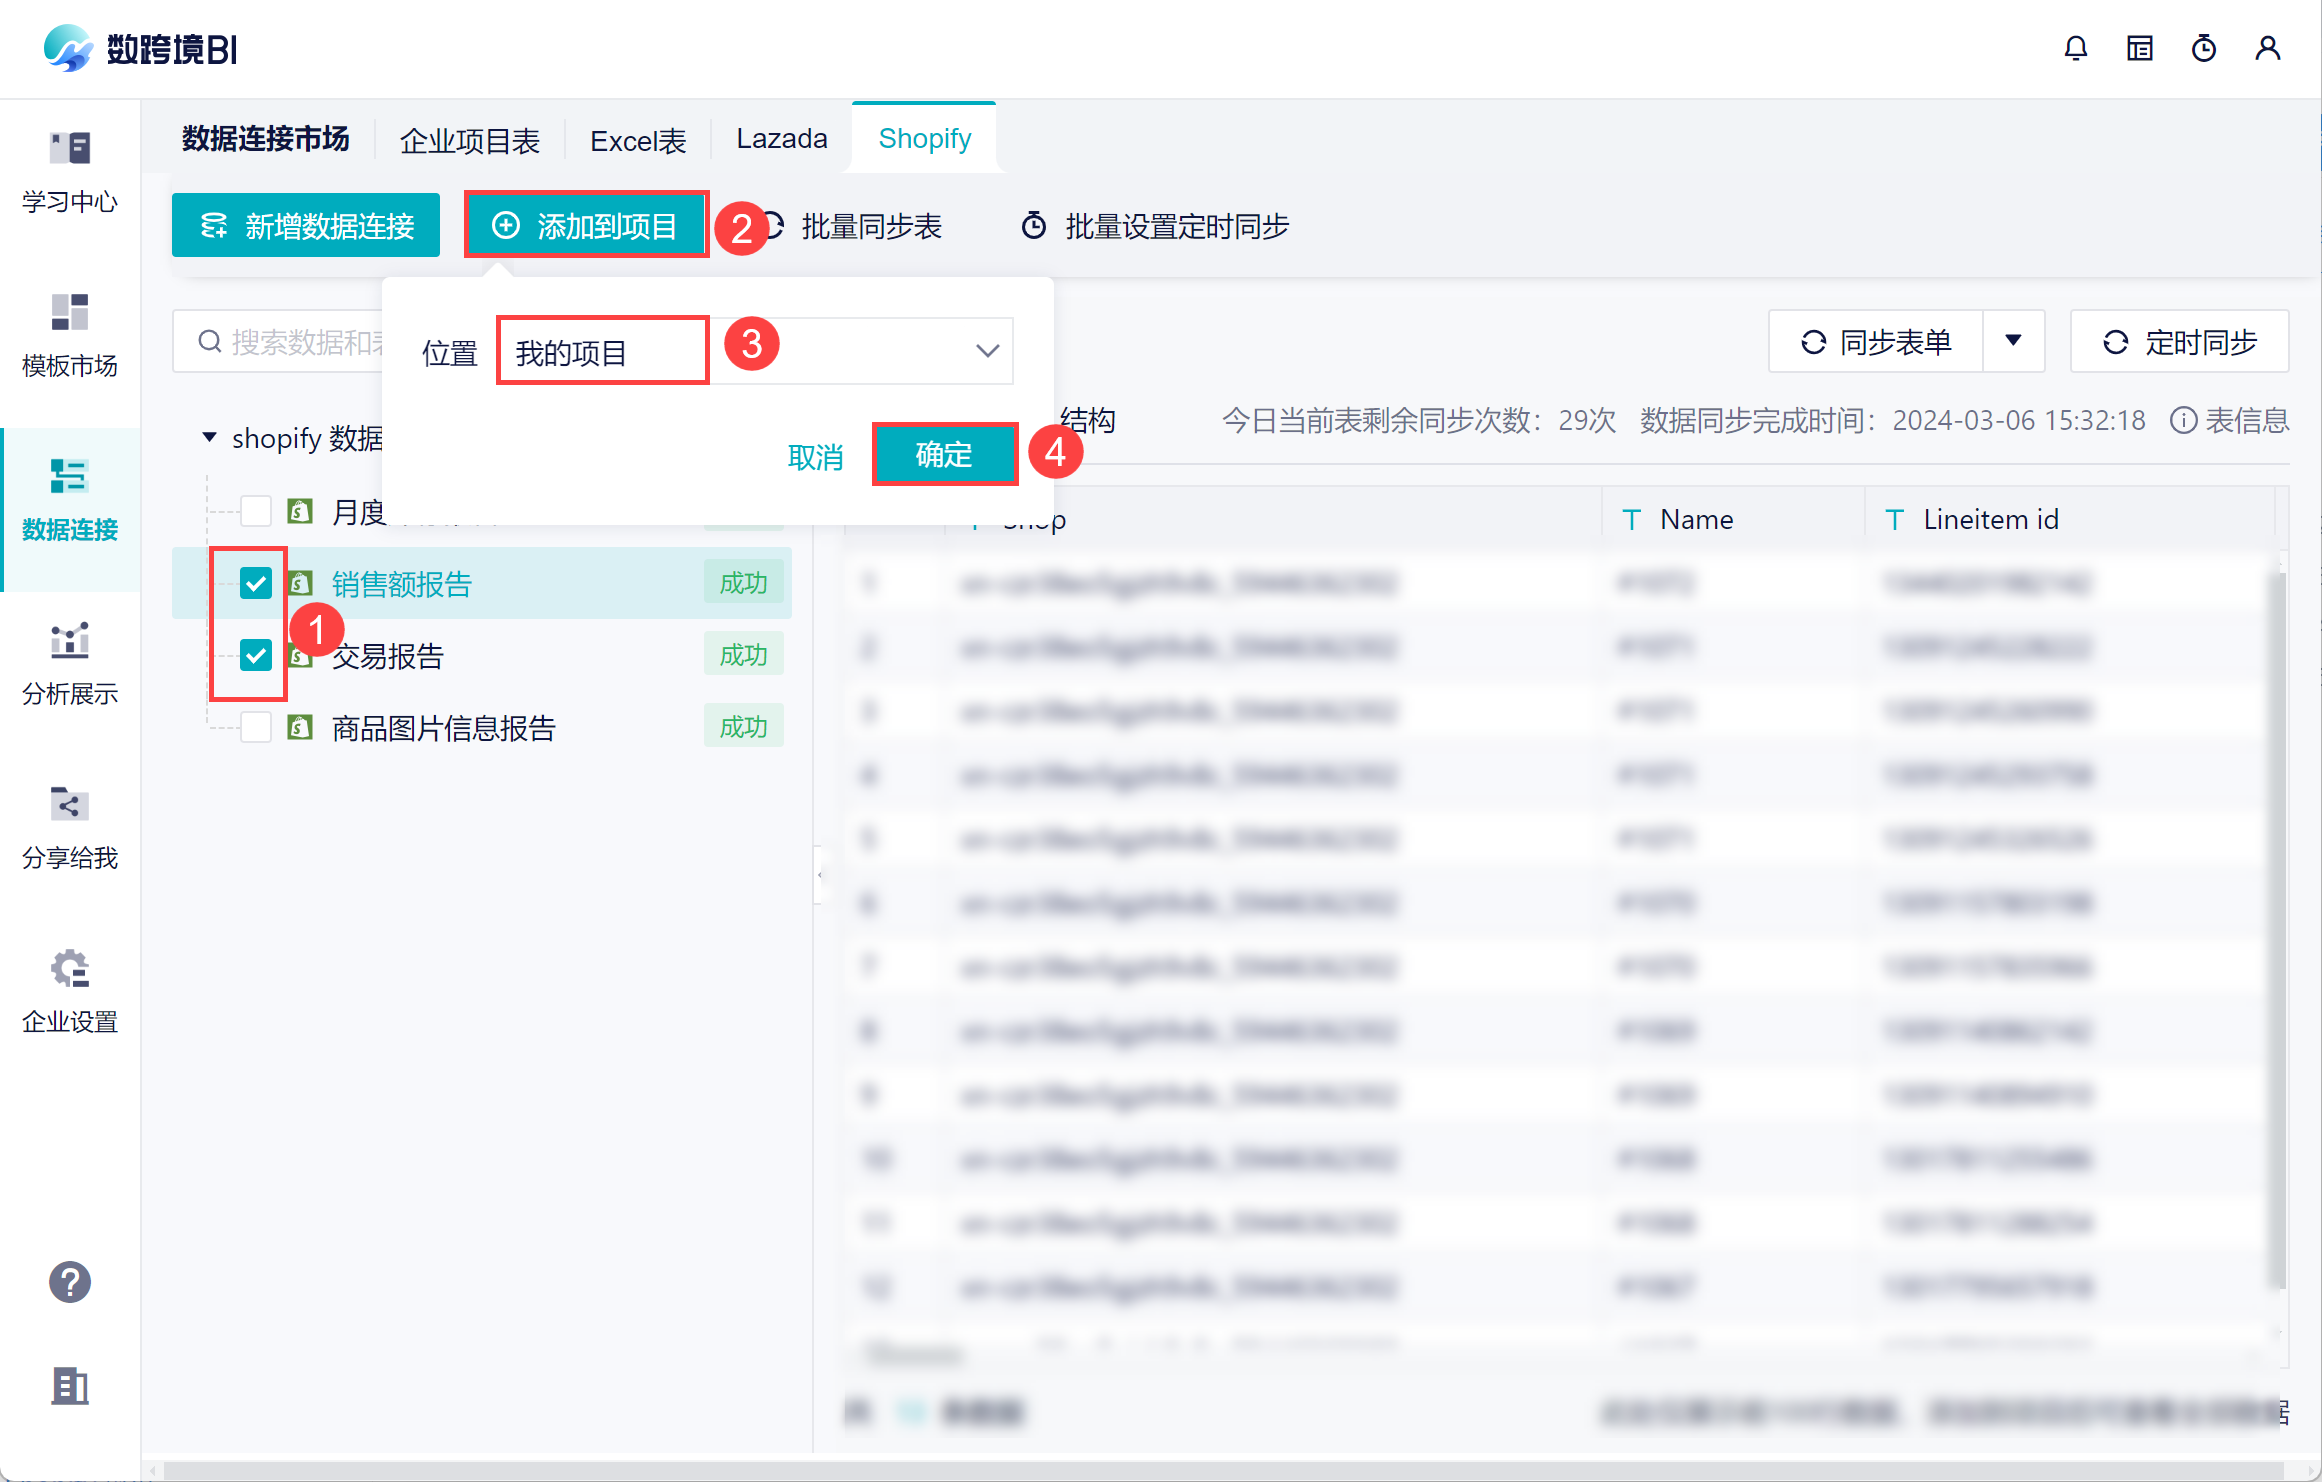Expand the 同步表单 dropdown arrow
The image size is (2322, 1482).
tap(2013, 341)
